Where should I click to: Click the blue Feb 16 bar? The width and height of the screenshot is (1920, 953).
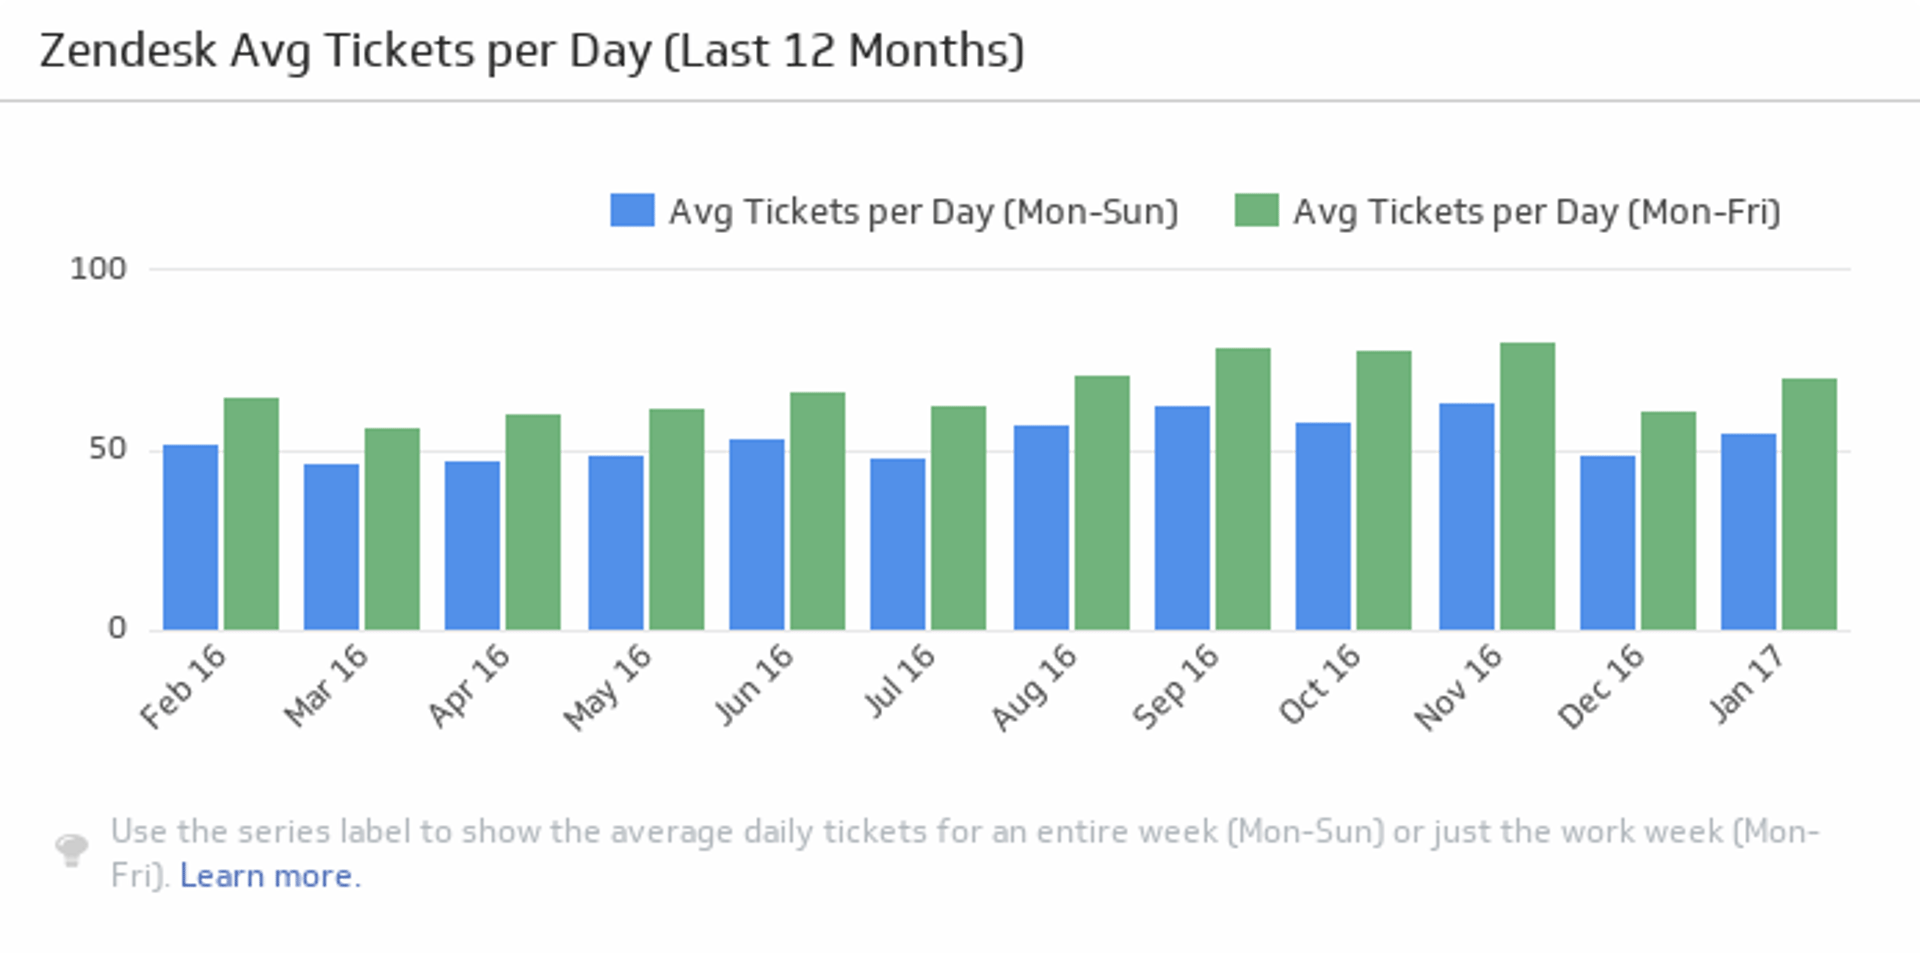(190, 537)
